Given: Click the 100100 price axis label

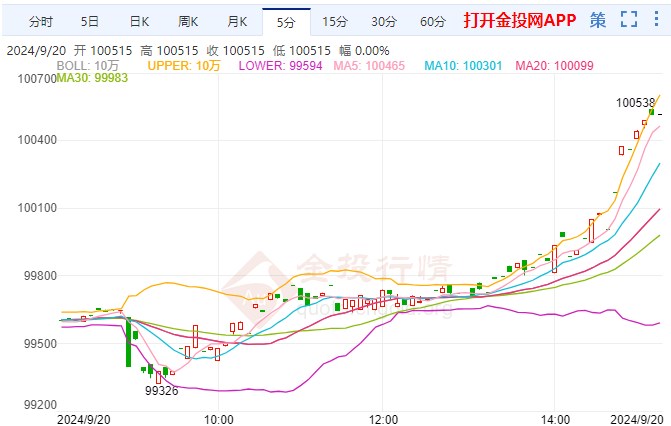Looking at the screenshot, I should (37, 208).
